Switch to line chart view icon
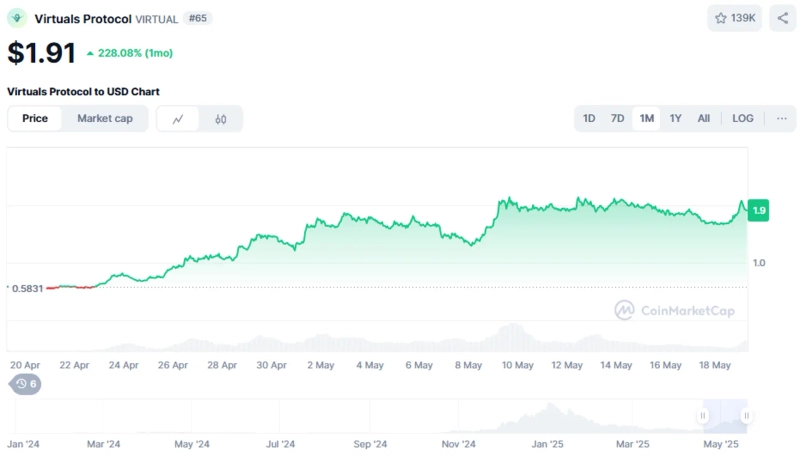 pyautogui.click(x=178, y=119)
